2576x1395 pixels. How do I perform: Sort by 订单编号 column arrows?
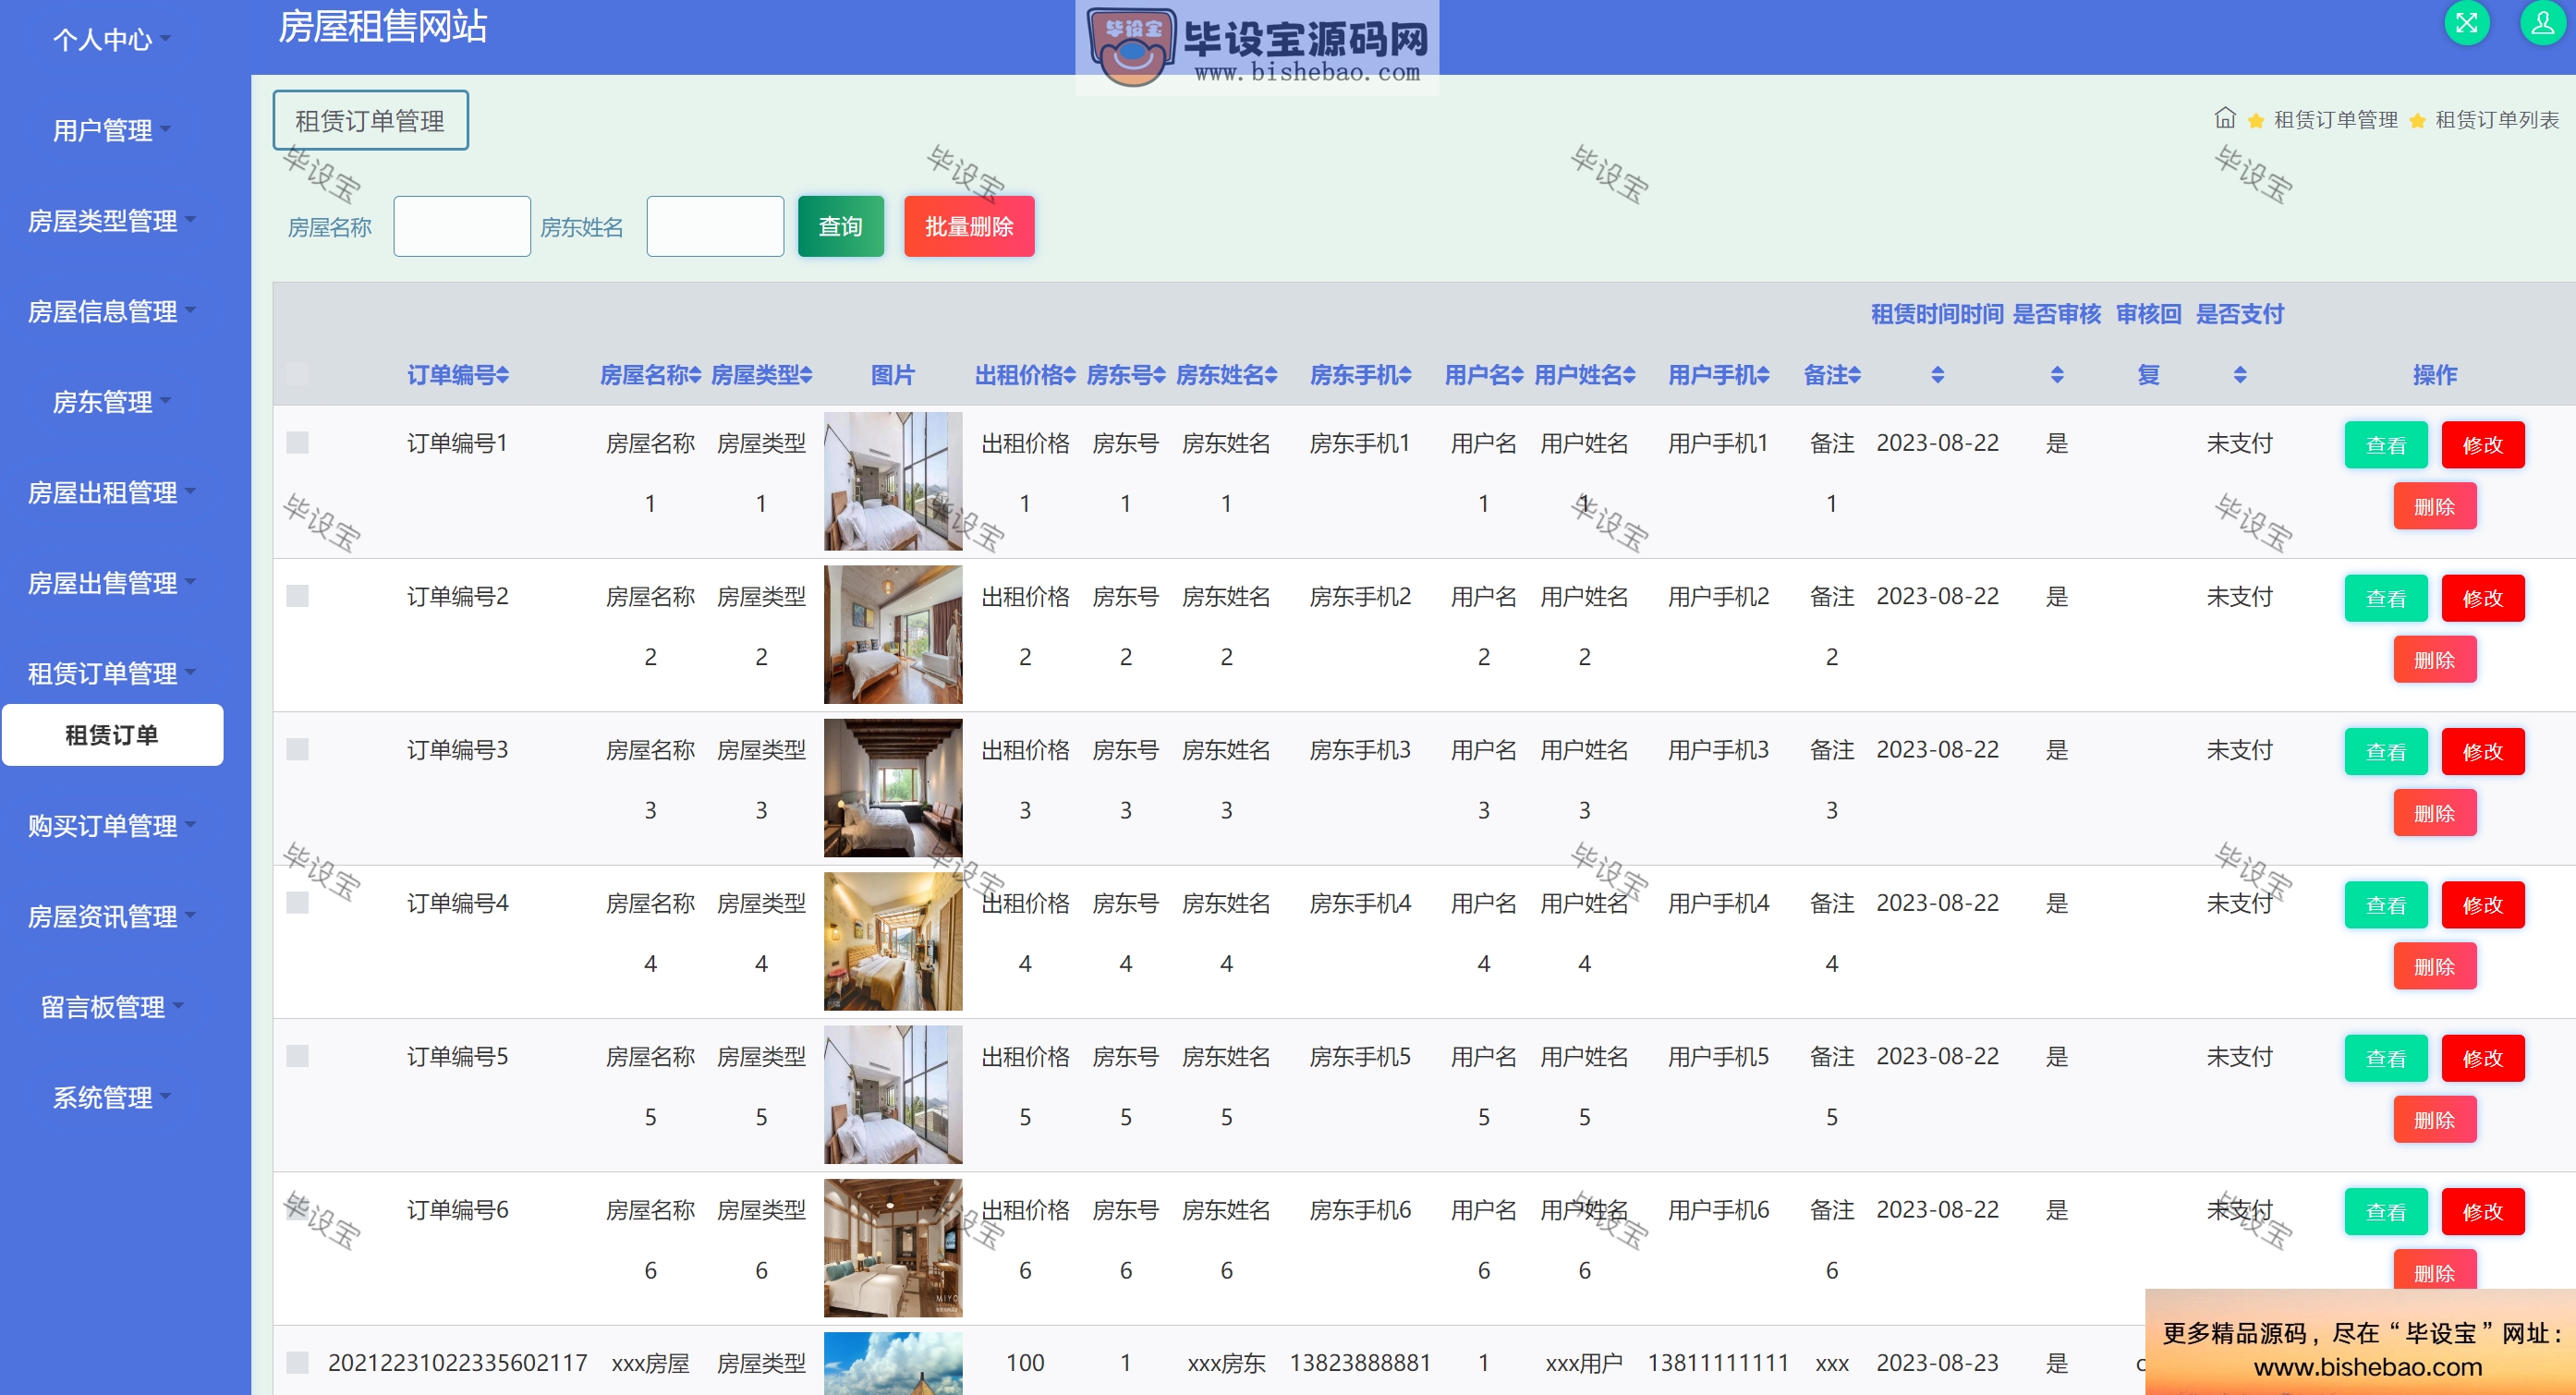click(502, 375)
